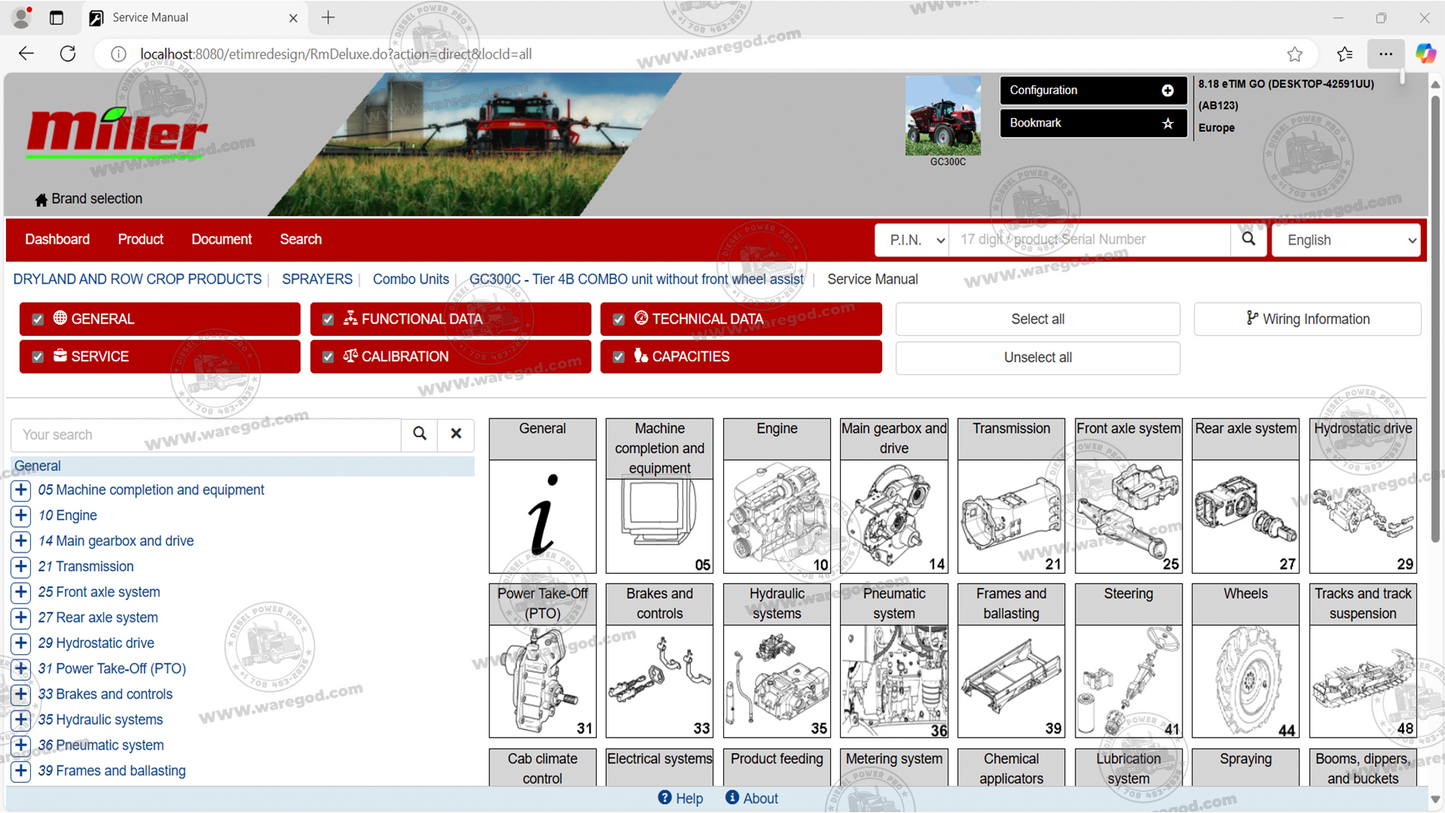Click the Miller brand logo
Image resolution: width=1445 pixels, height=813 pixels.
click(x=117, y=132)
